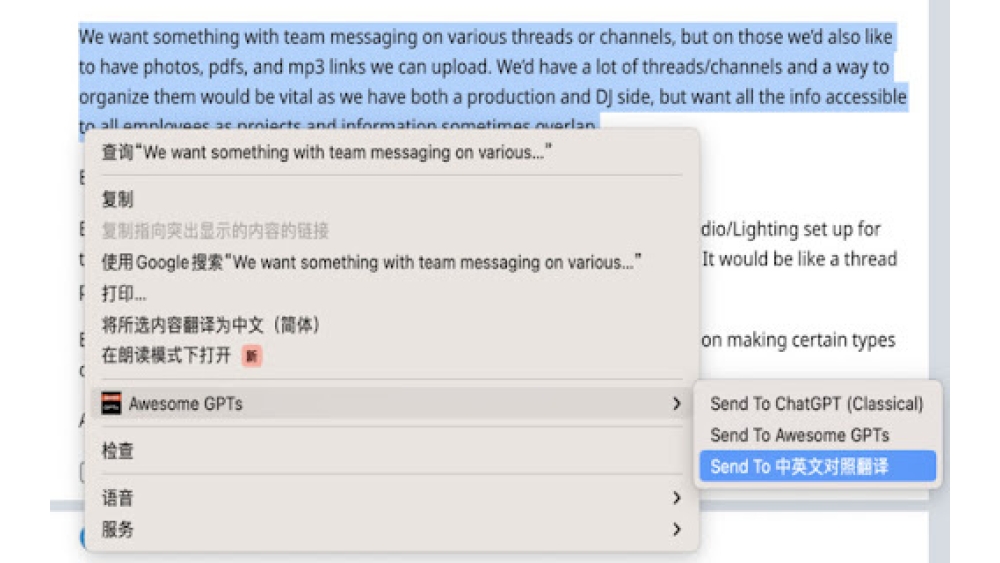1000x563 pixels.
Task: Open selection via 在朗读模式下打开
Action: tap(391, 356)
